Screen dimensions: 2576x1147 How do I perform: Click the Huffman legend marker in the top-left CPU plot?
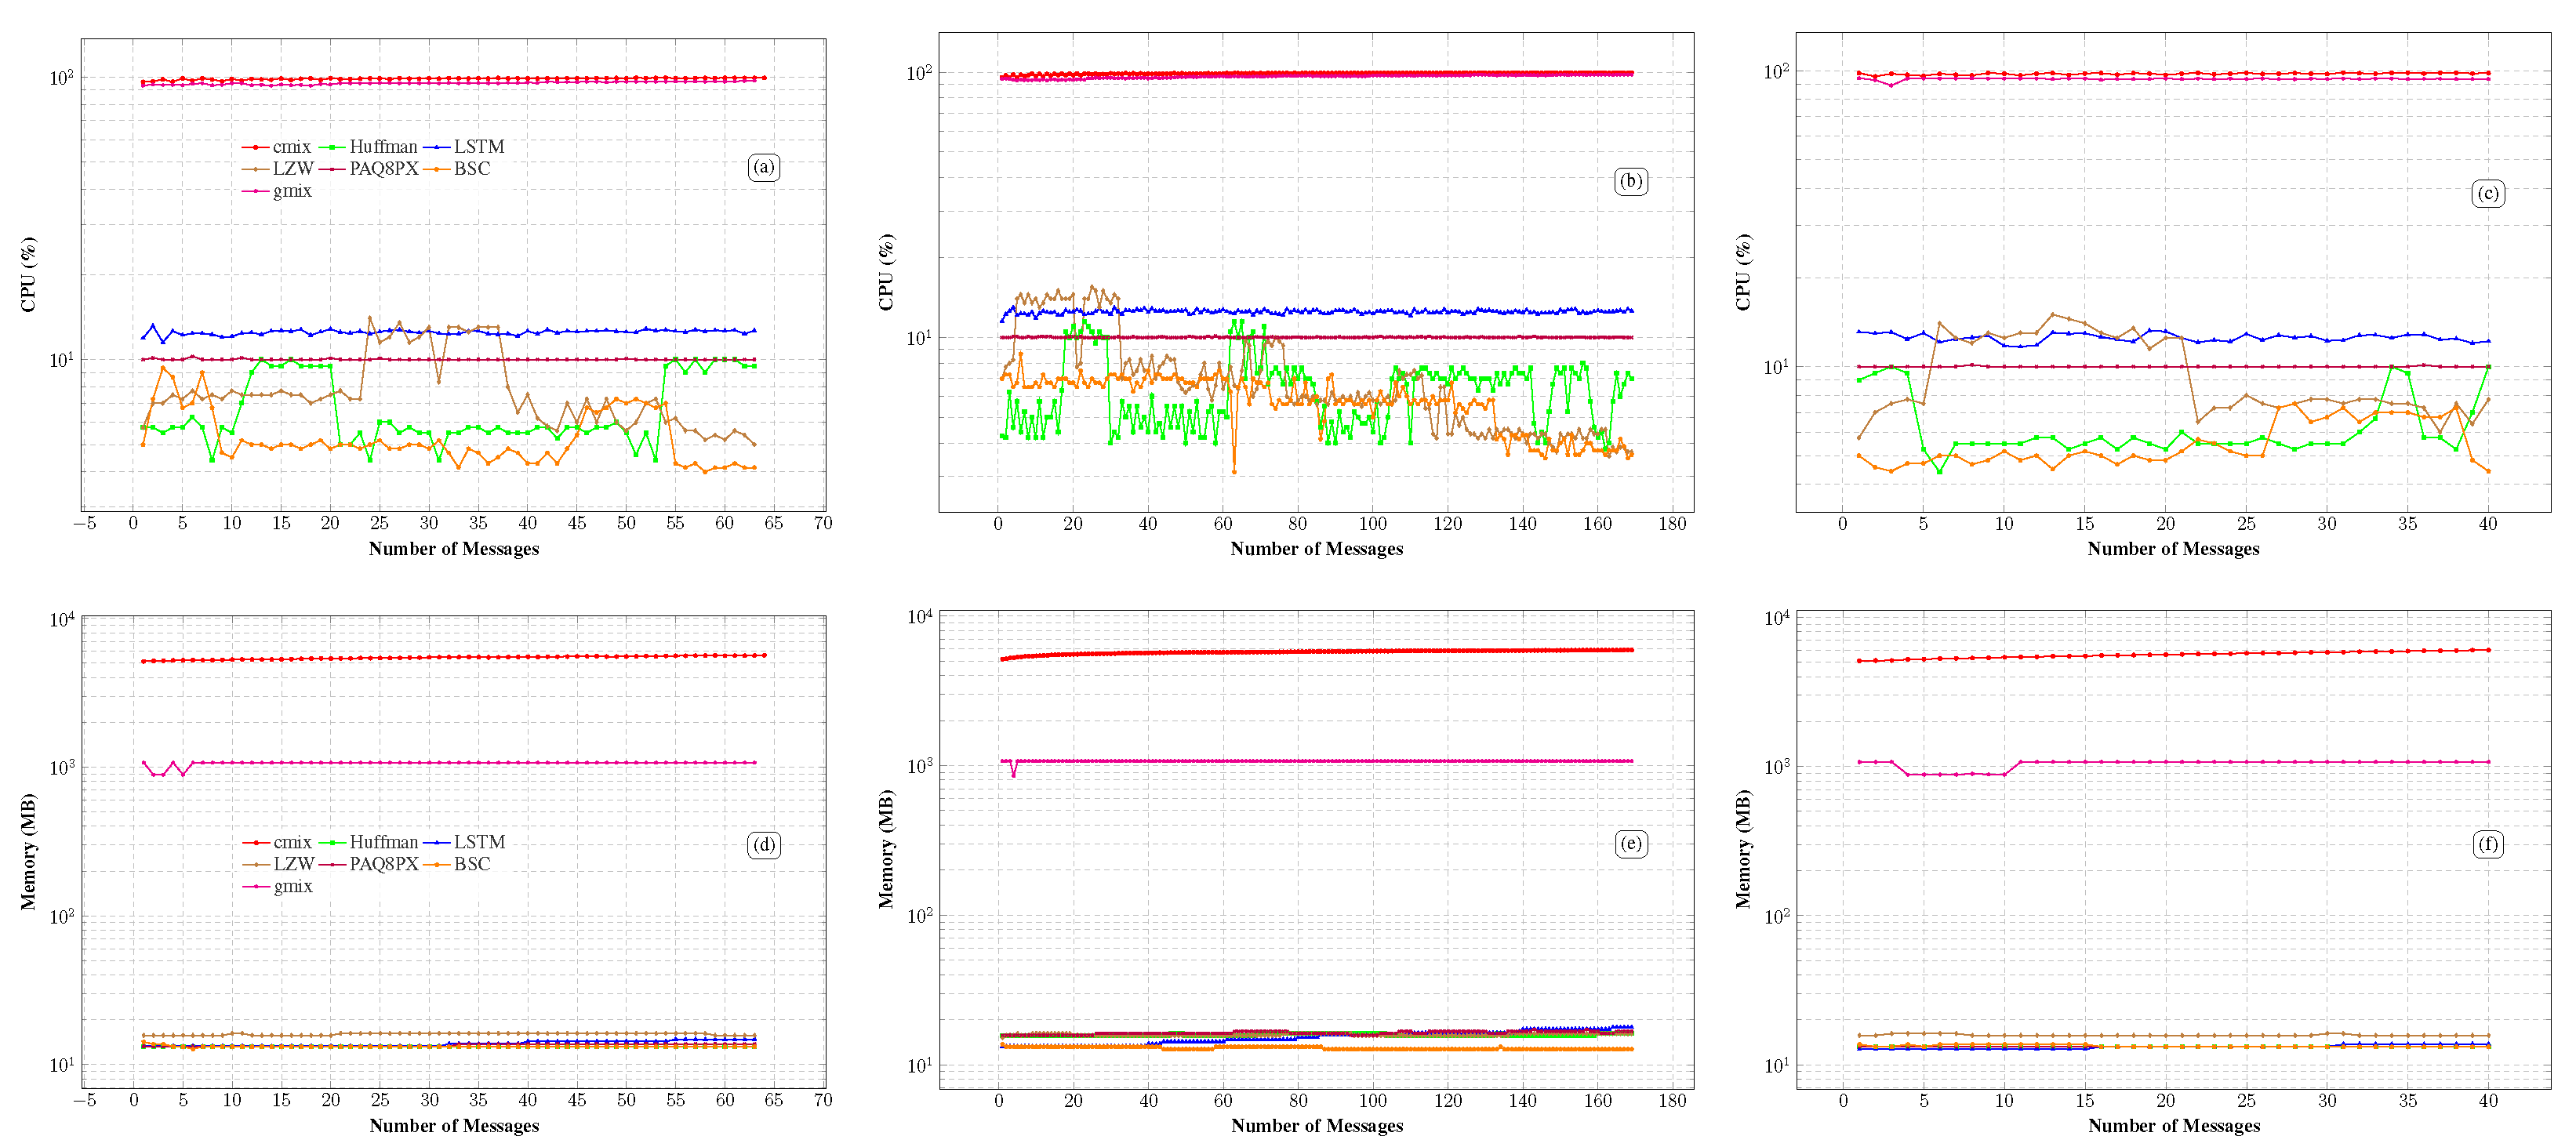coord(331,147)
